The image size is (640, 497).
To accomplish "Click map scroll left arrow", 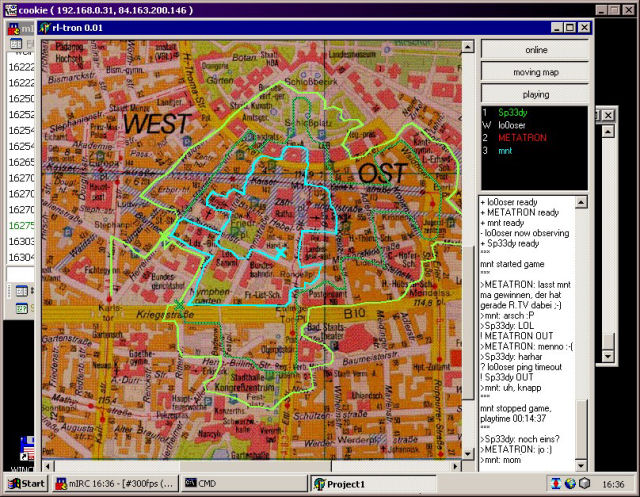I will pos(48,466).
